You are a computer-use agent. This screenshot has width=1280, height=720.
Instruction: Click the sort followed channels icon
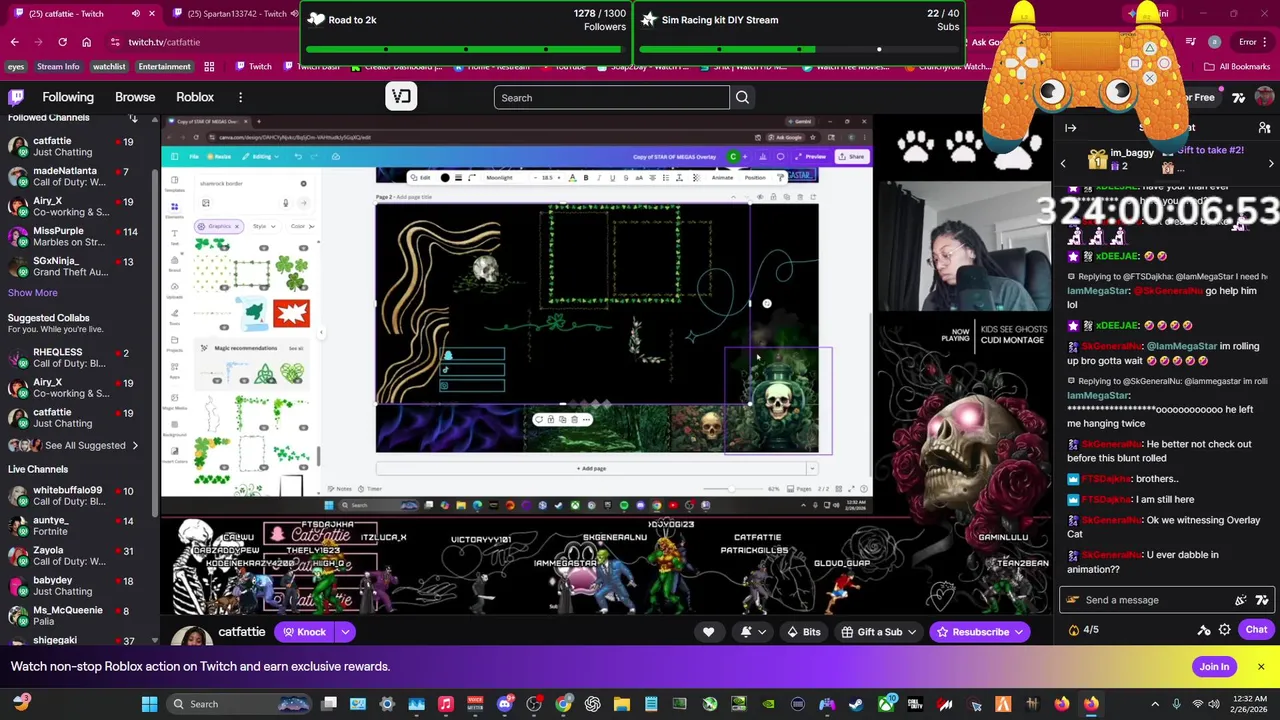point(133,118)
